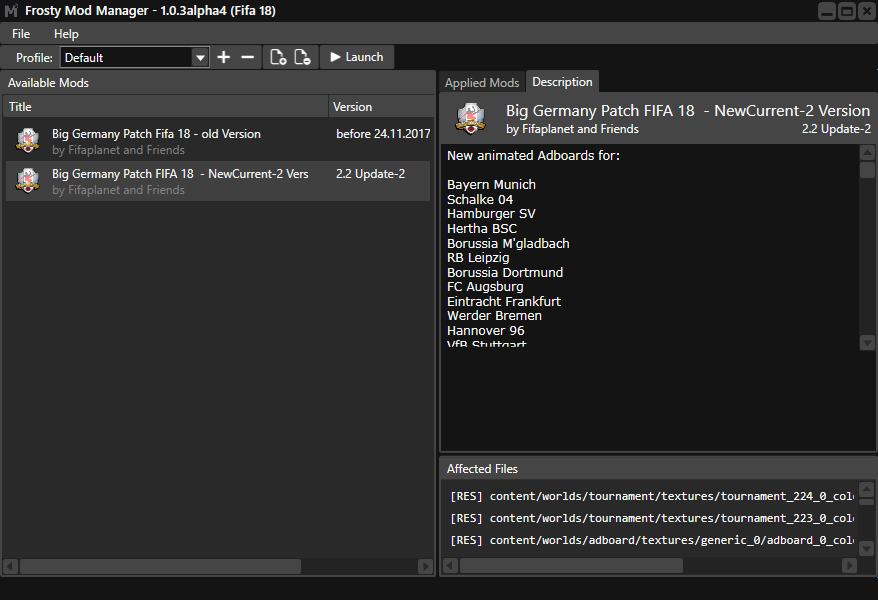Viewport: 878px width, 600px height.
Task: Launch the game with the Launch button
Action: [357, 57]
